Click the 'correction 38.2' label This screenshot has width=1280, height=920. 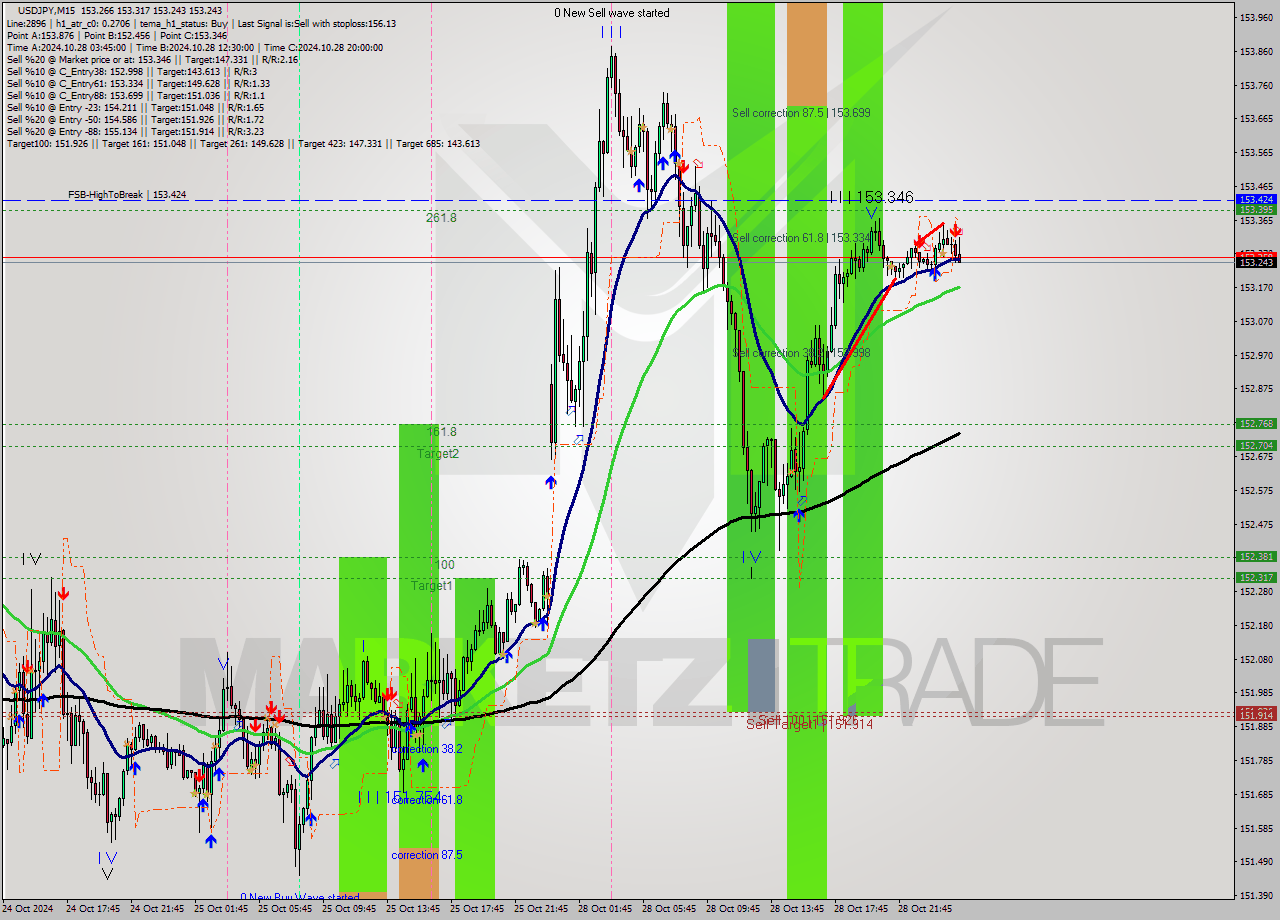426,749
